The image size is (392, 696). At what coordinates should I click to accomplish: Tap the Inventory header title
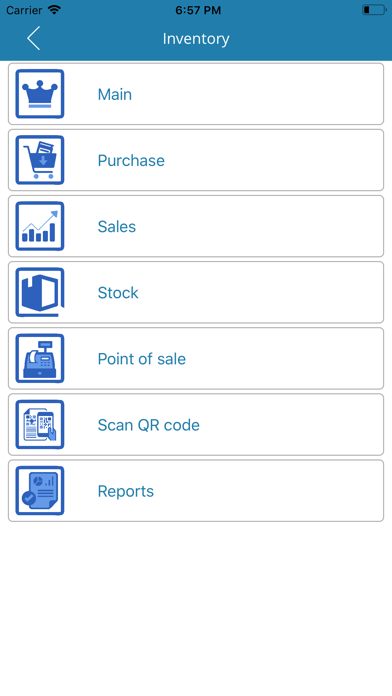click(196, 39)
